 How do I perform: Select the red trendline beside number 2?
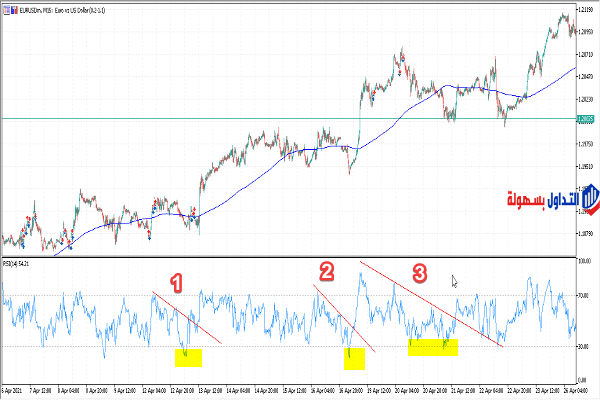tap(345, 319)
